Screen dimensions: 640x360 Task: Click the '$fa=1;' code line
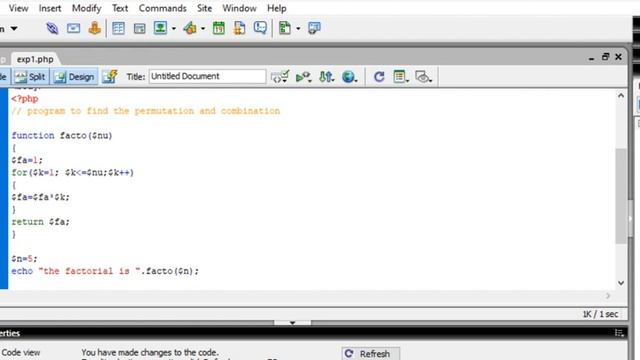click(27, 160)
